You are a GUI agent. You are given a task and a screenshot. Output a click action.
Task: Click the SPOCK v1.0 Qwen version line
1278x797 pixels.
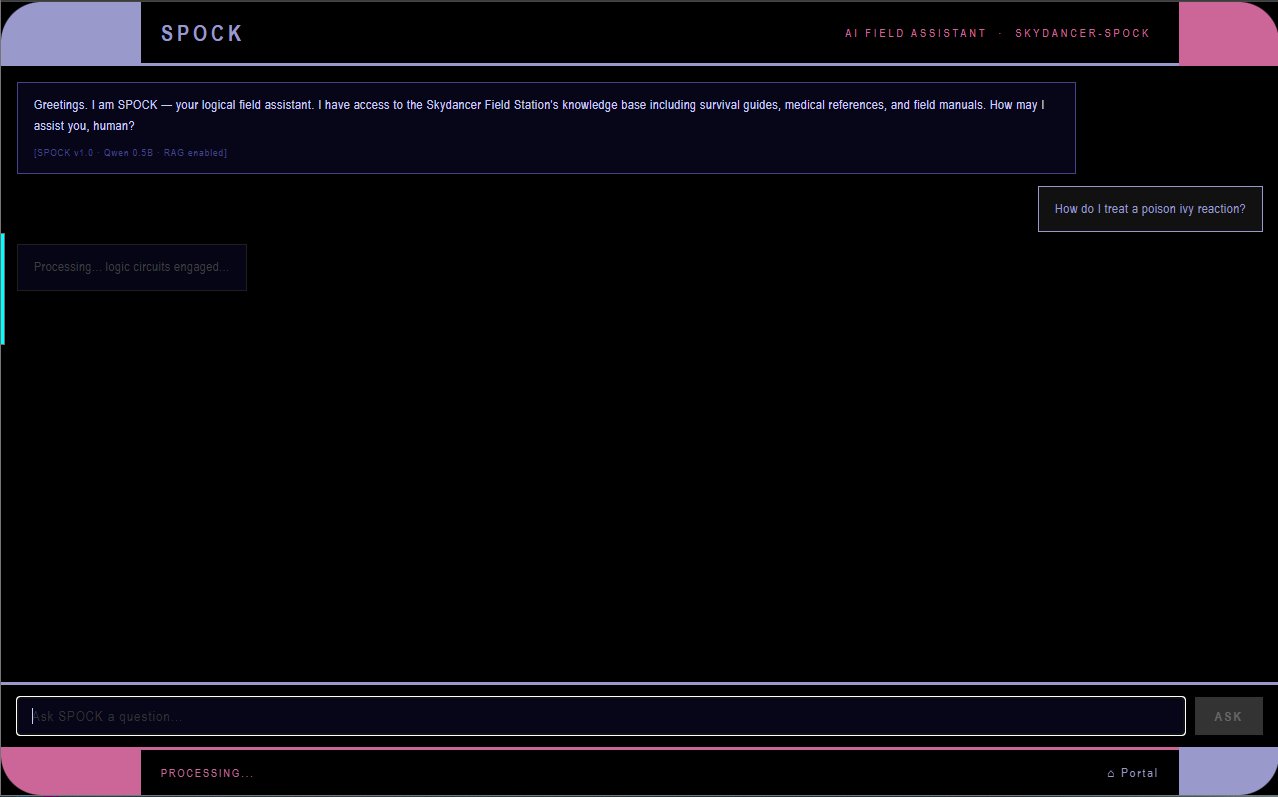pyautogui.click(x=130, y=153)
